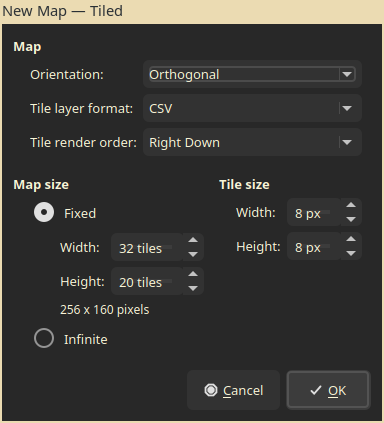The height and width of the screenshot is (423, 384).
Task: Increase map width with up arrow
Action: point(193,240)
